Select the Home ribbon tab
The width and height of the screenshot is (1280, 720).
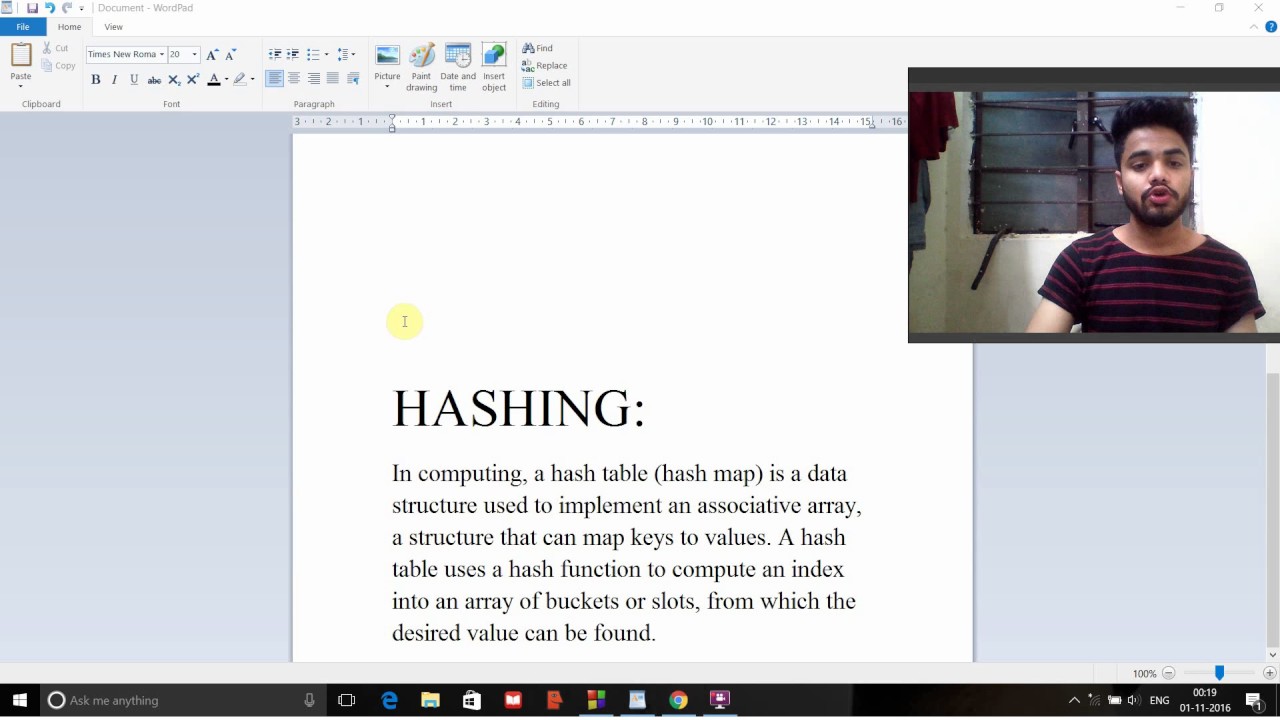pyautogui.click(x=69, y=27)
